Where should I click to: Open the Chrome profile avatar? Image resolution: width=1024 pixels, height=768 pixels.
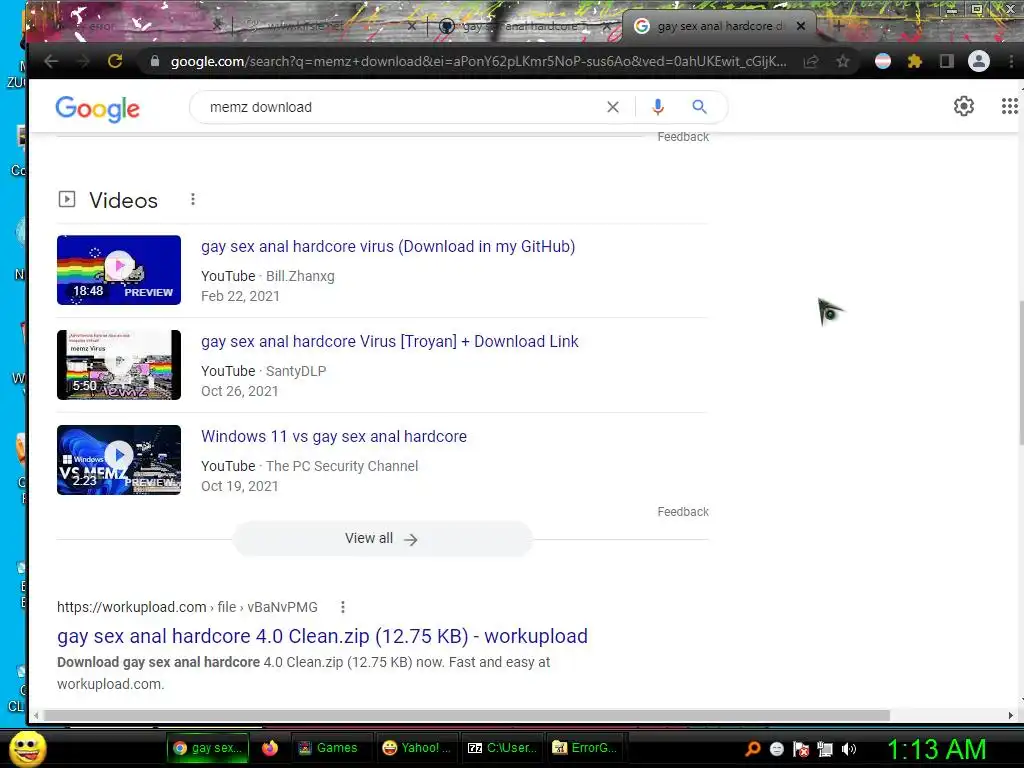tap(978, 61)
